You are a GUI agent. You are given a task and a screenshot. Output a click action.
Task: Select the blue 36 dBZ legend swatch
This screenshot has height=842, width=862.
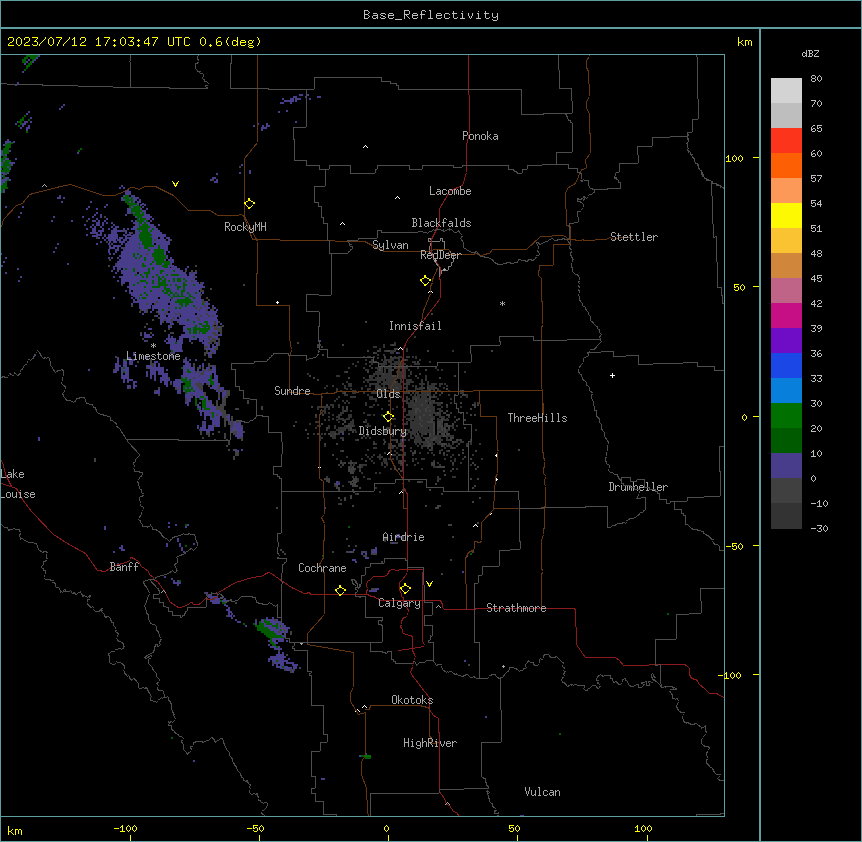[786, 365]
